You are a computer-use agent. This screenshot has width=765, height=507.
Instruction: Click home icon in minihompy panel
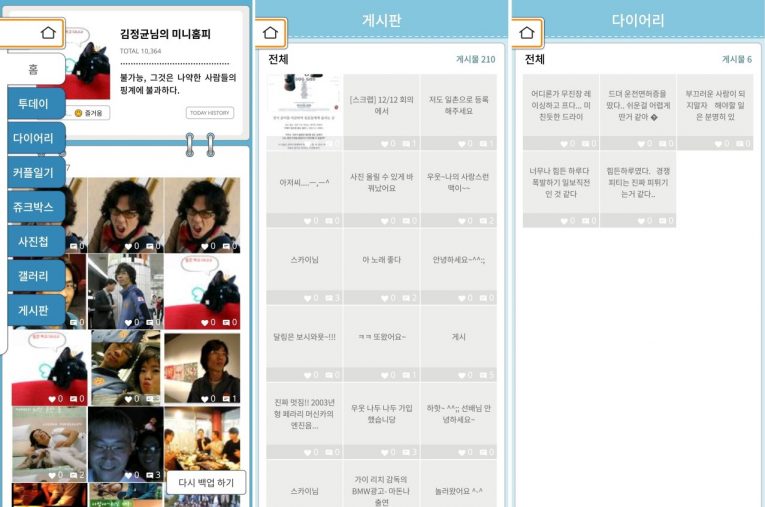(48, 33)
